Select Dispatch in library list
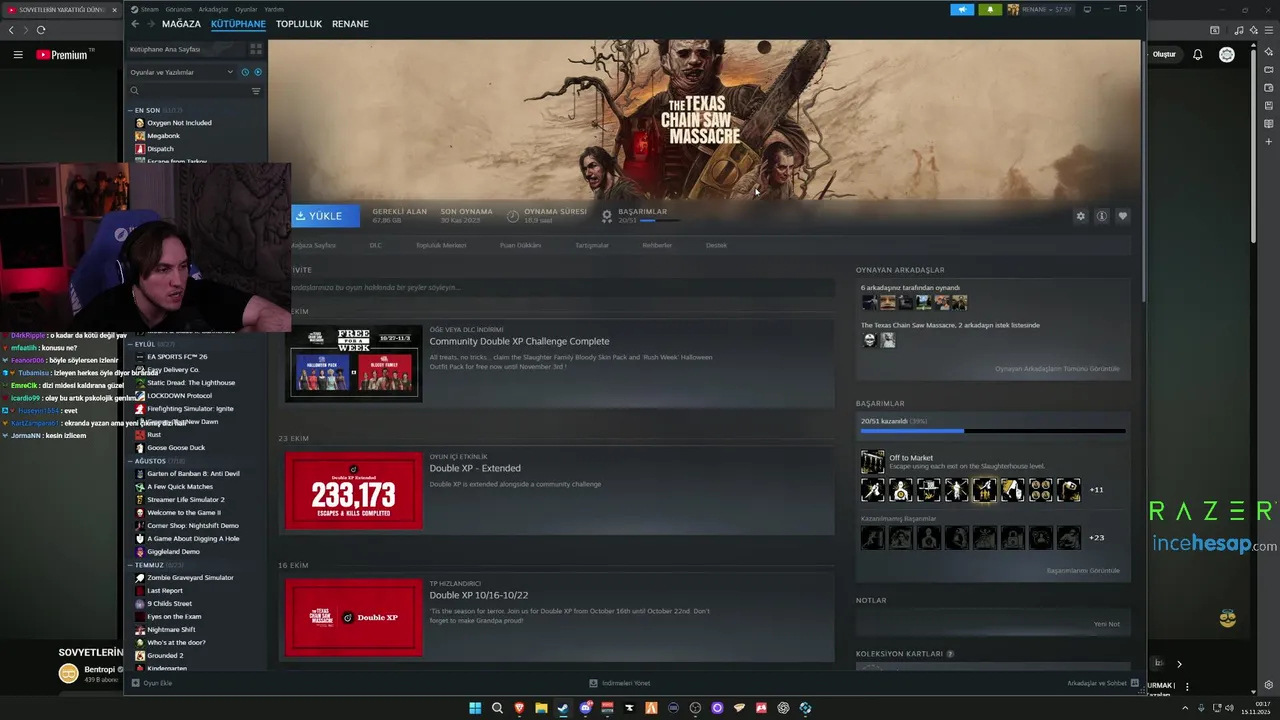This screenshot has width=1280, height=720. 160,149
